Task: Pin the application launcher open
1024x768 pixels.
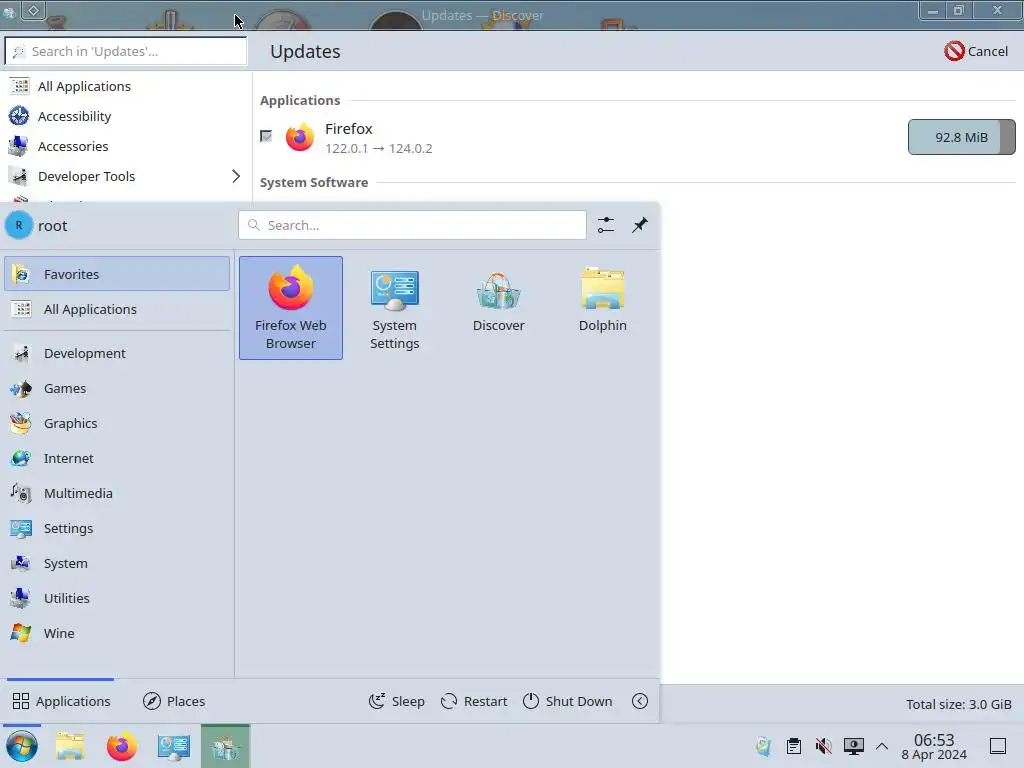Action: coord(640,225)
